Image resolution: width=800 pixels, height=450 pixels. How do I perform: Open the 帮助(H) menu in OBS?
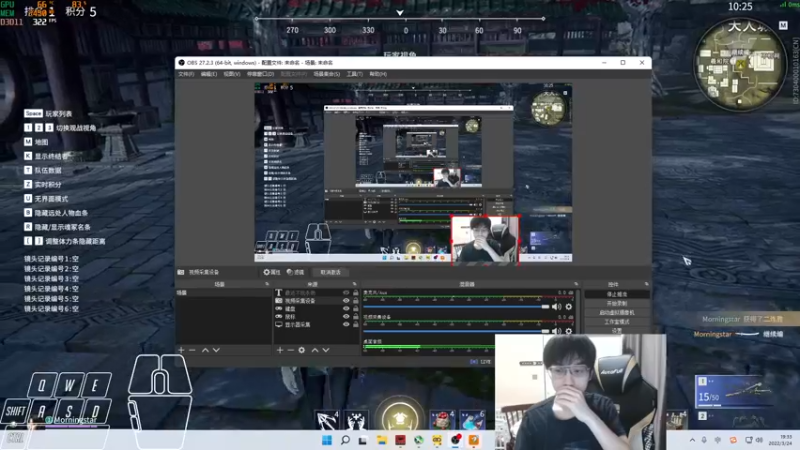378,74
